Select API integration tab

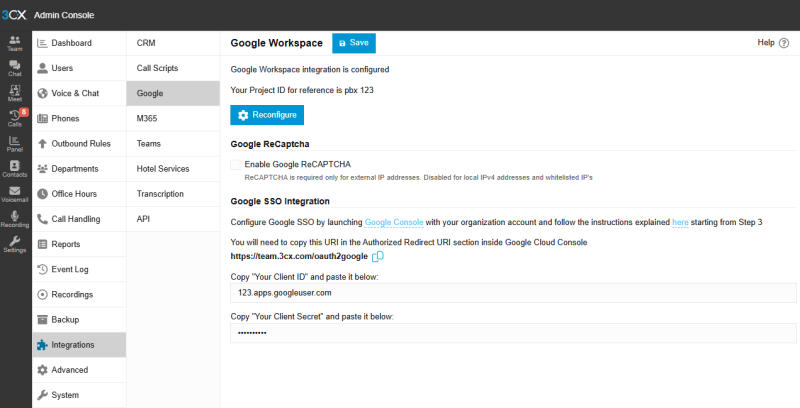[x=173, y=219]
